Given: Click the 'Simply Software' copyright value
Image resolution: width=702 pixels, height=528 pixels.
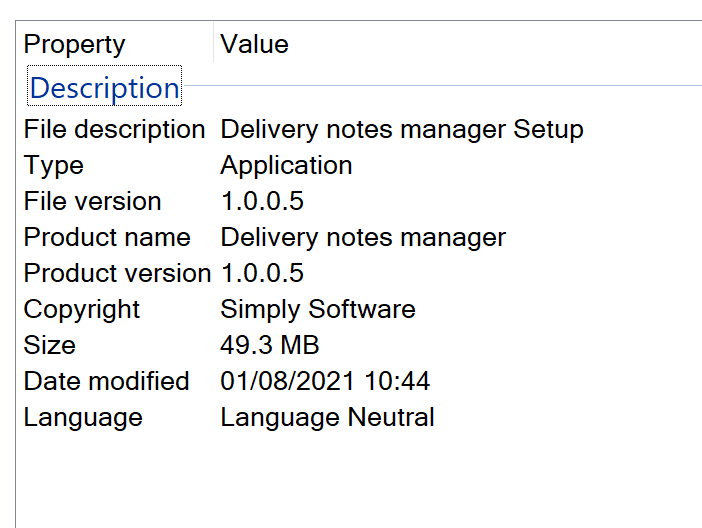Looking at the screenshot, I should point(317,310).
